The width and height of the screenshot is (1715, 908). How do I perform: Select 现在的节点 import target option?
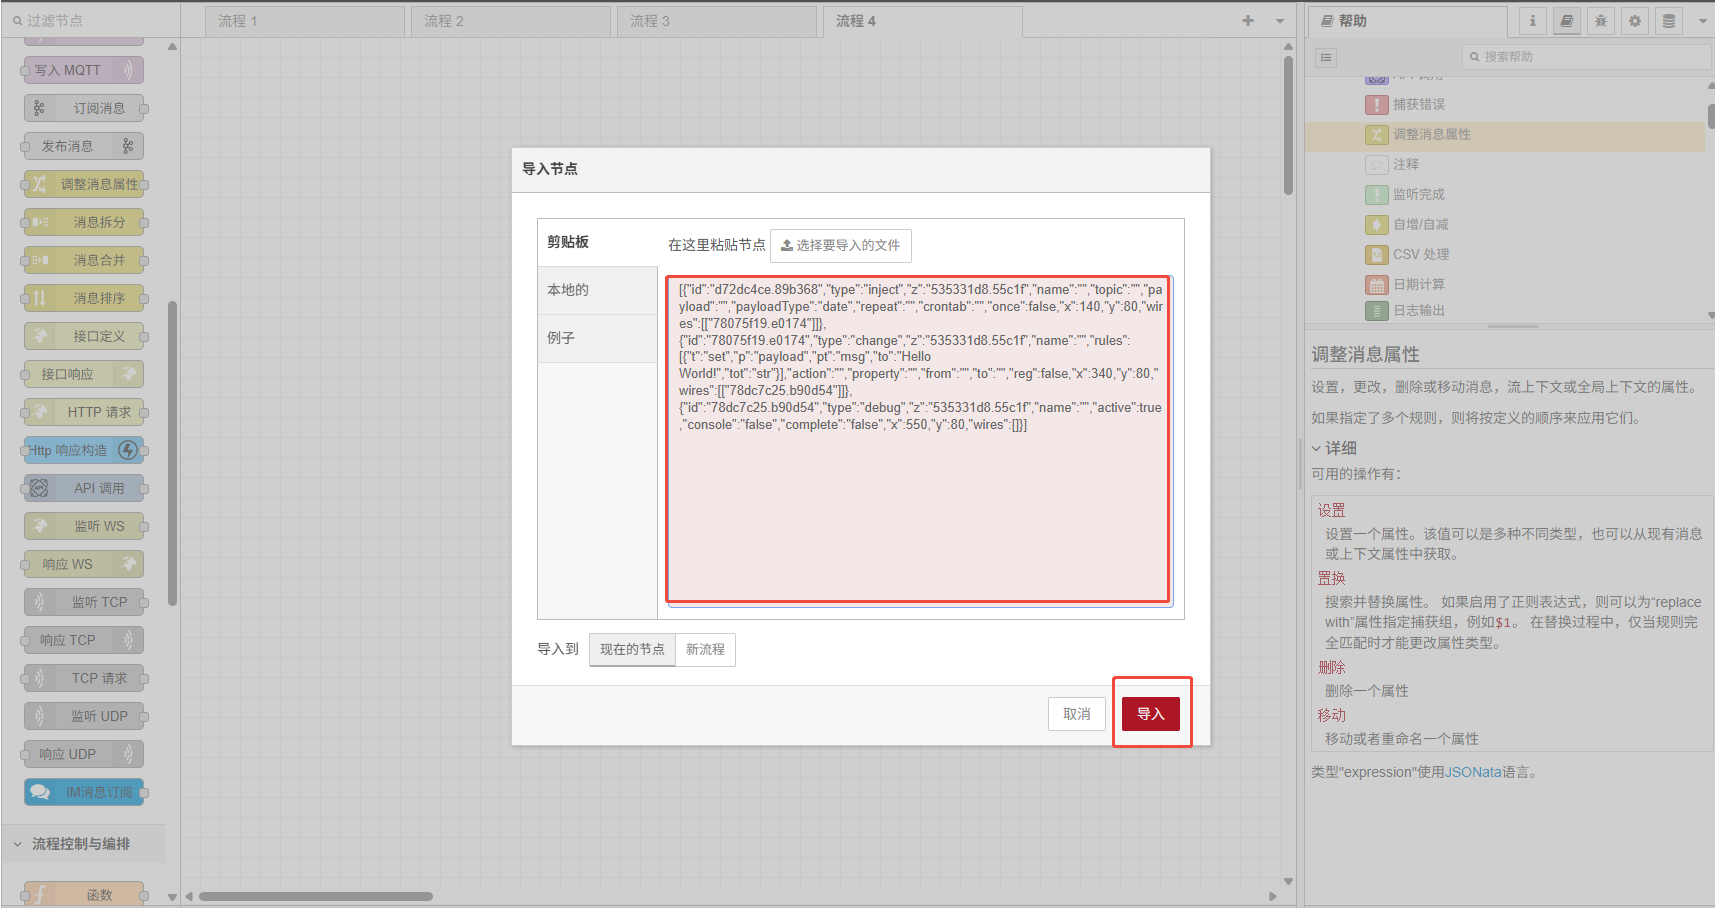pyautogui.click(x=632, y=650)
